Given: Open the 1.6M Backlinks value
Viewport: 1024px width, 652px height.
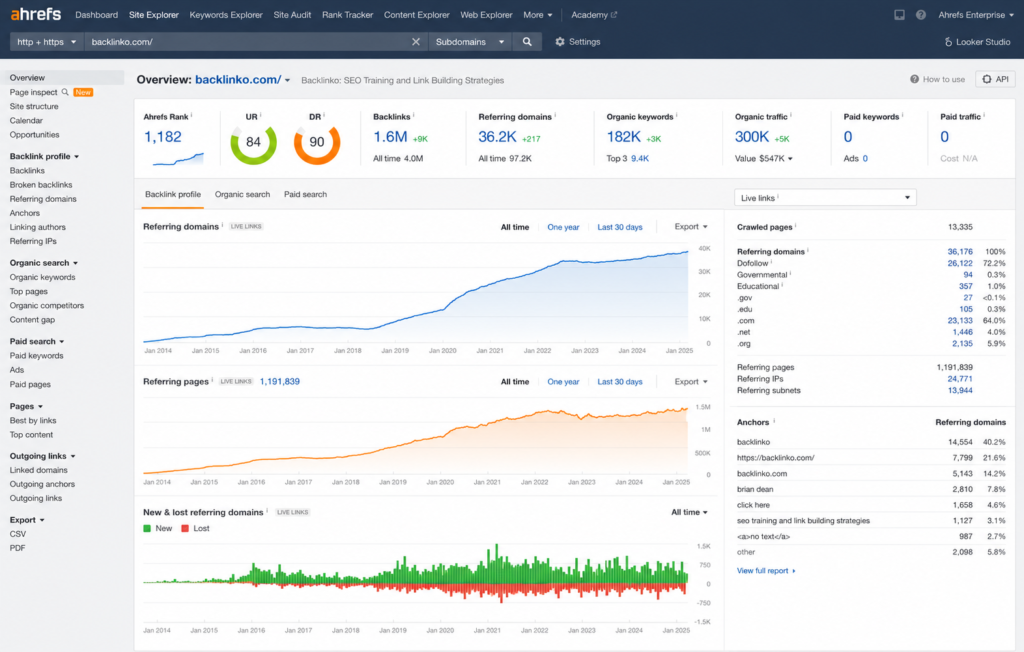Looking at the screenshot, I should (390, 137).
